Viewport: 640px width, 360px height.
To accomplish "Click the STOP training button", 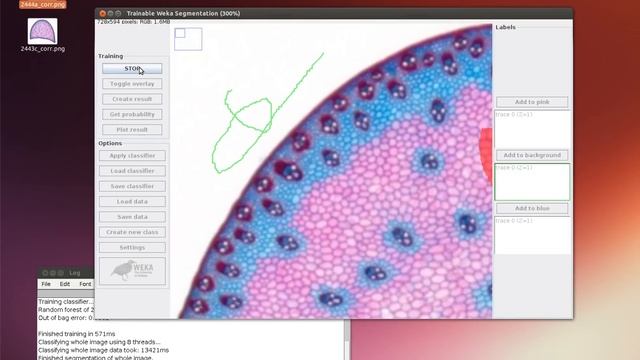I will (x=132, y=69).
